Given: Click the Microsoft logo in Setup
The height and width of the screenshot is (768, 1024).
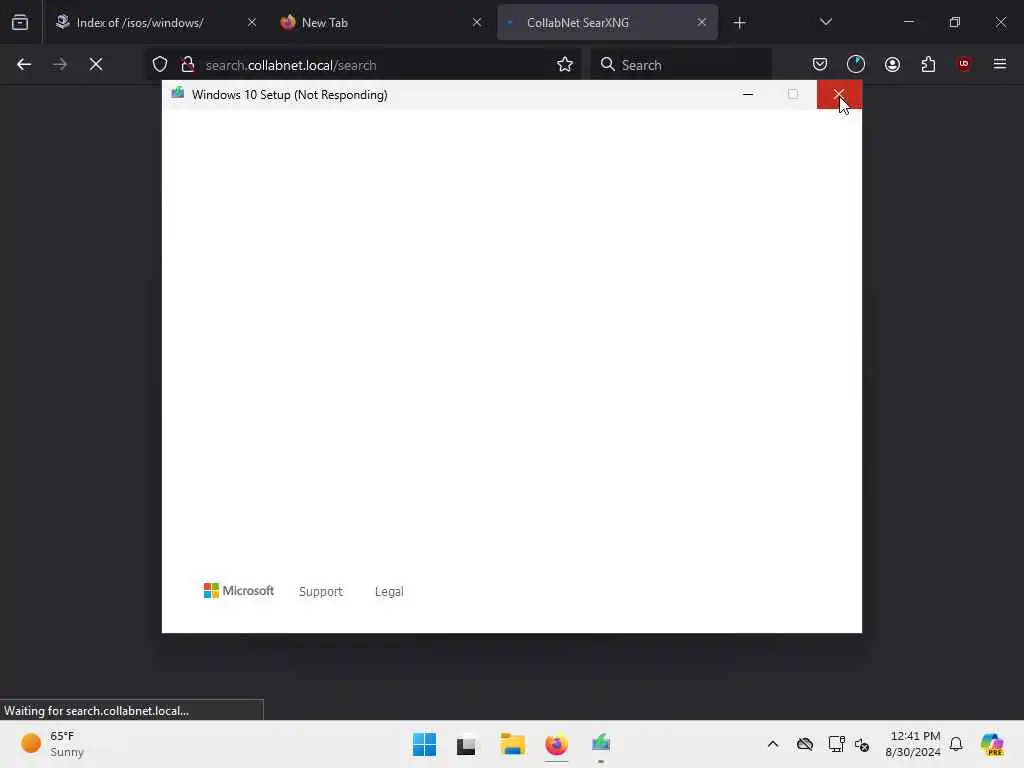Looking at the screenshot, I should tap(239, 591).
